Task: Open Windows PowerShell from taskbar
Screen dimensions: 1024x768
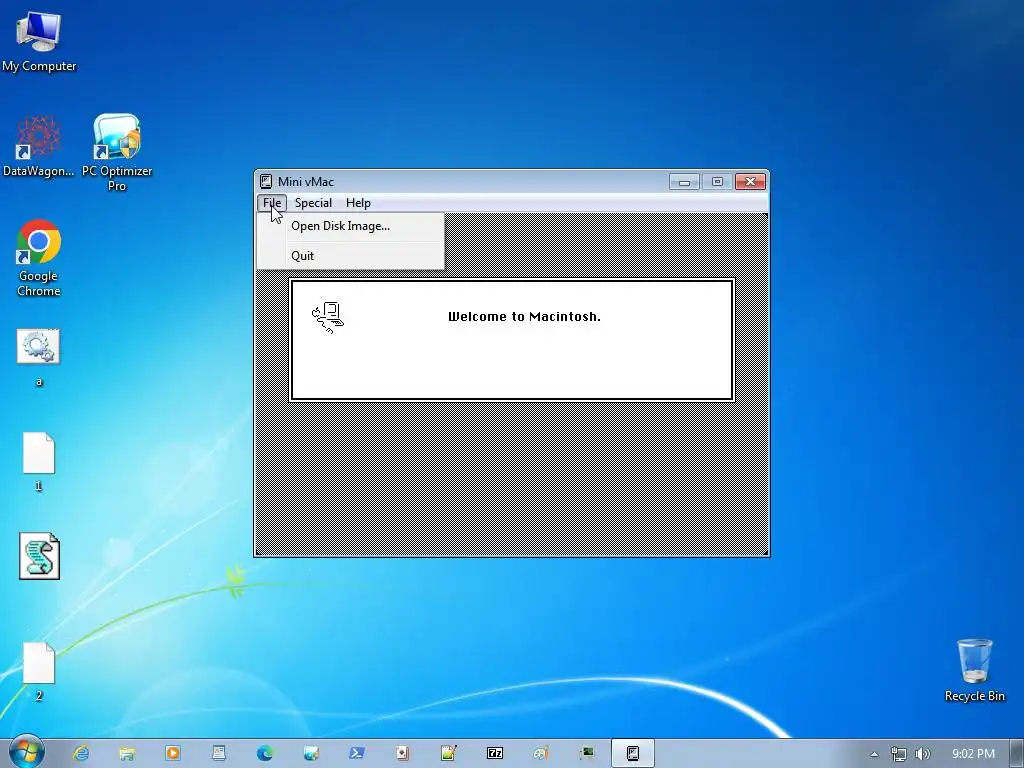Action: click(x=357, y=753)
